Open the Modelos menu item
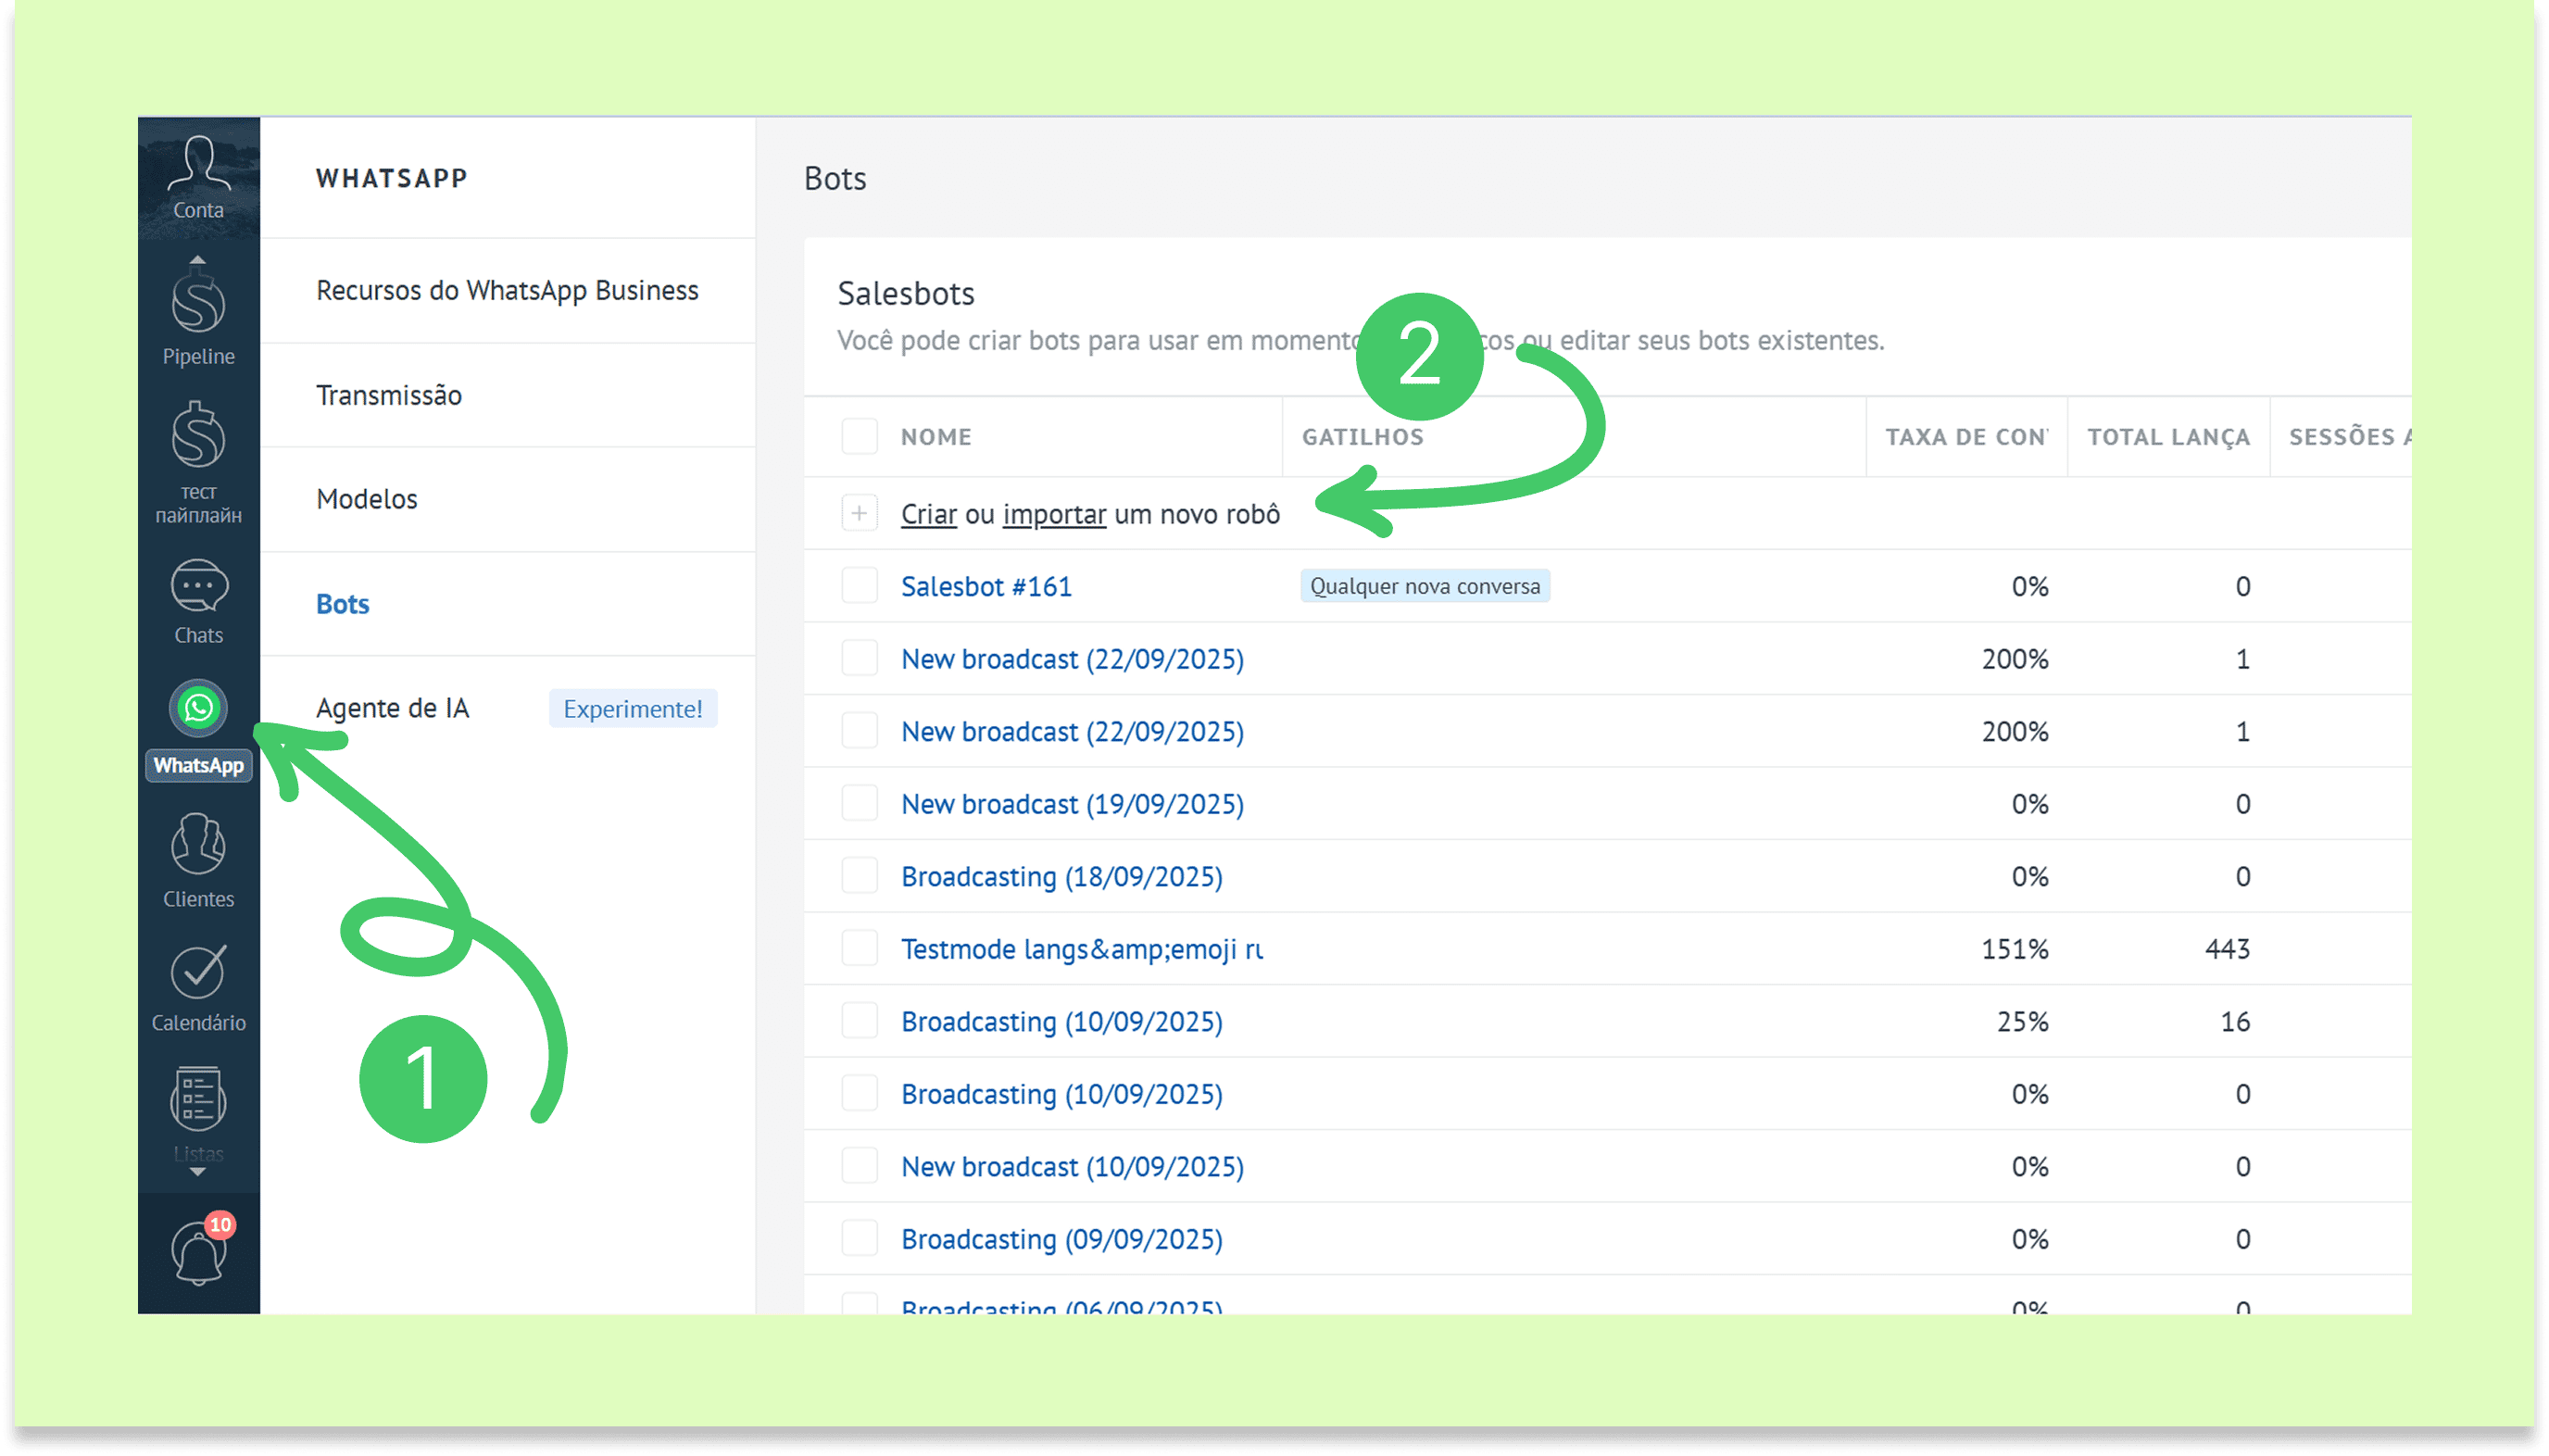 [x=367, y=499]
